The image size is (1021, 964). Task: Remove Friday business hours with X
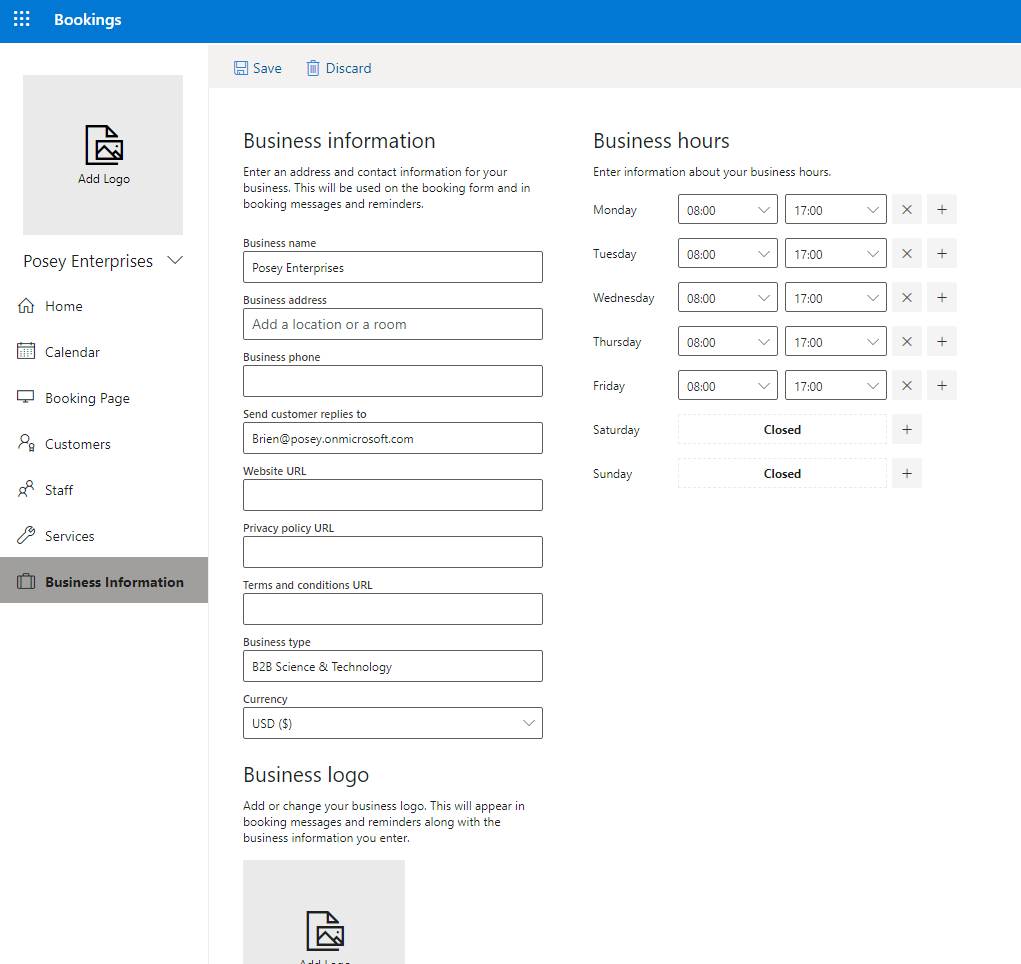(906, 386)
